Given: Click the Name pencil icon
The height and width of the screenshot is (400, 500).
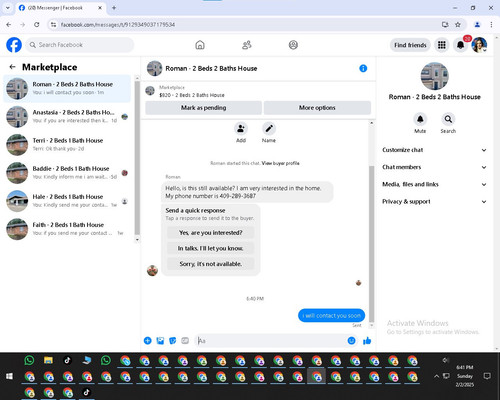Looking at the screenshot, I should coord(269,129).
